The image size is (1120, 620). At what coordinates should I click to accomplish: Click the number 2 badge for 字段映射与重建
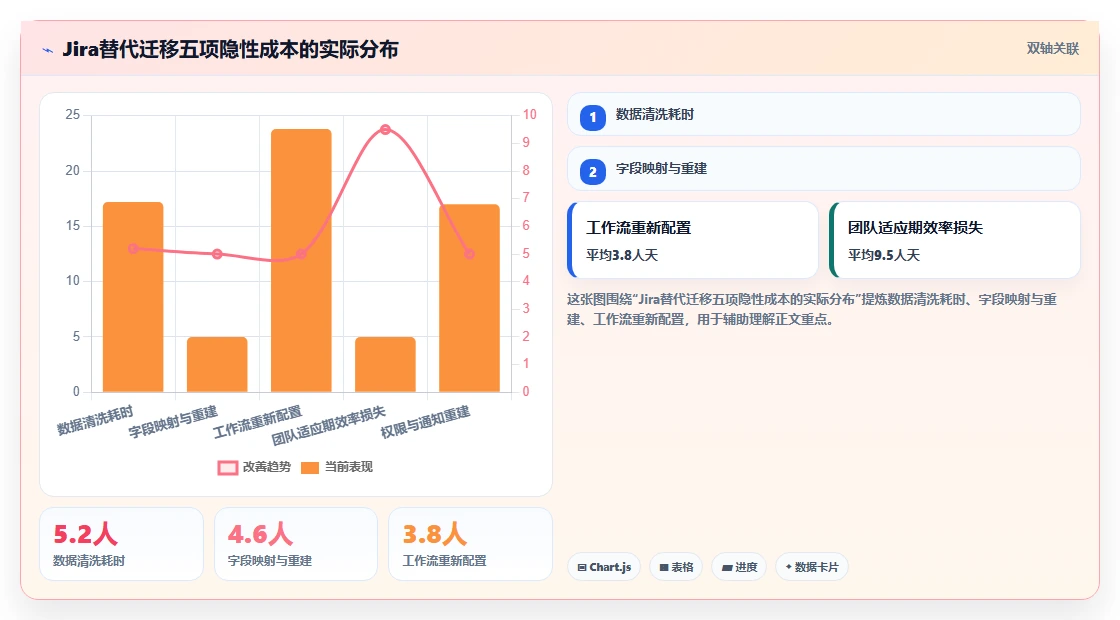(593, 171)
